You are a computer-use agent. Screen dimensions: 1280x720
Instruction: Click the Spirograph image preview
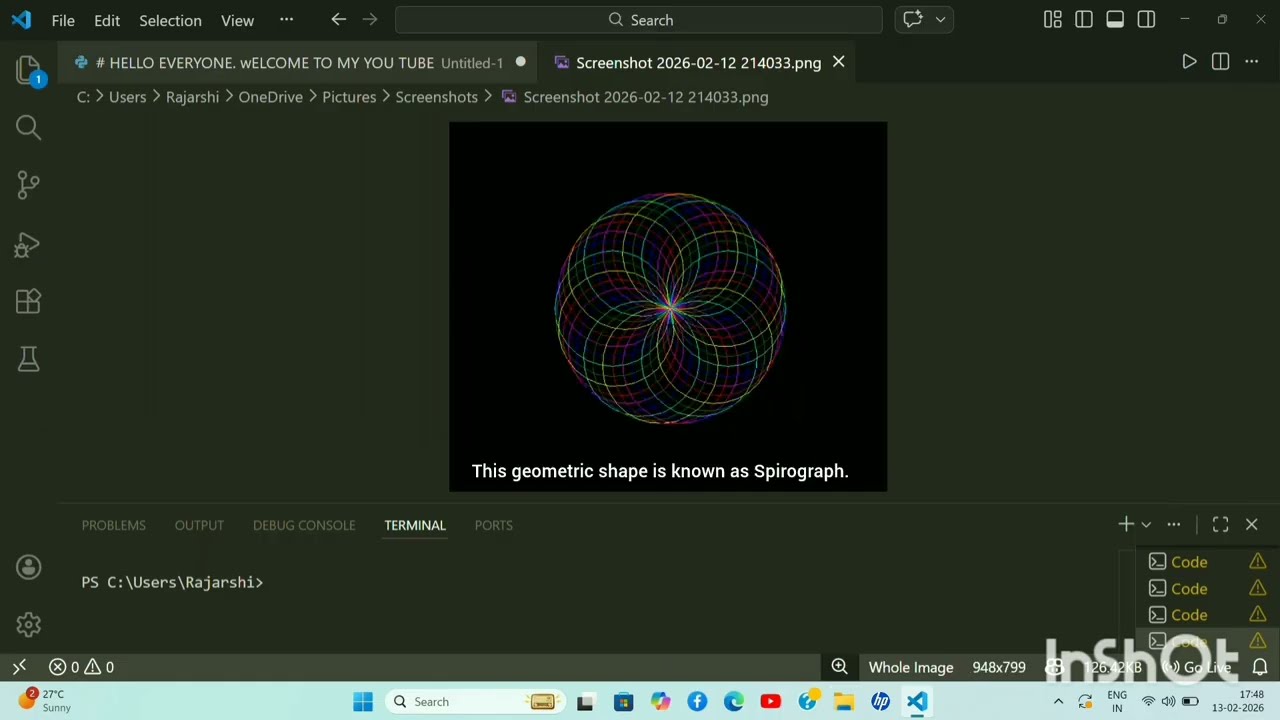[x=668, y=307]
